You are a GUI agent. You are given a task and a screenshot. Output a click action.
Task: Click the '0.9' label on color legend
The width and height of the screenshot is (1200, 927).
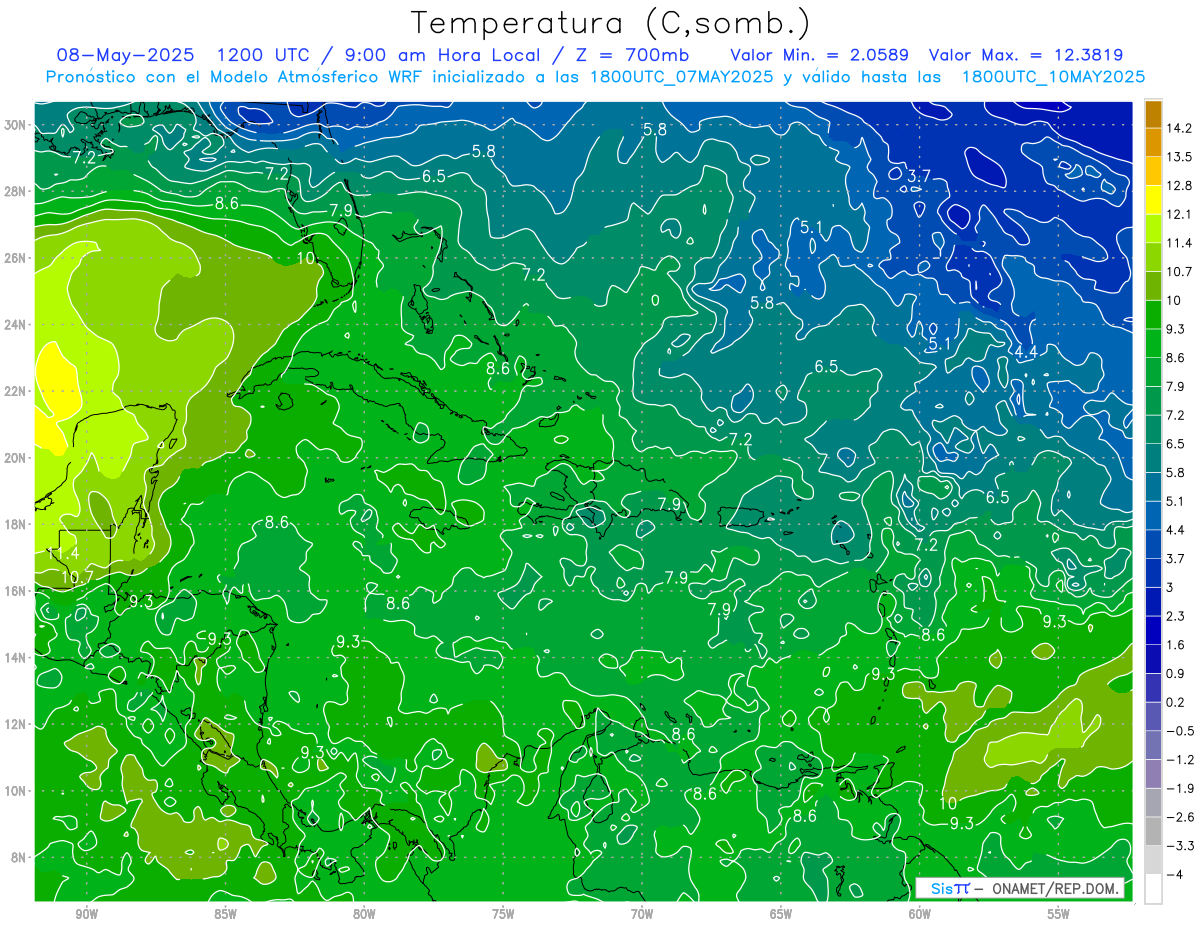[1175, 673]
